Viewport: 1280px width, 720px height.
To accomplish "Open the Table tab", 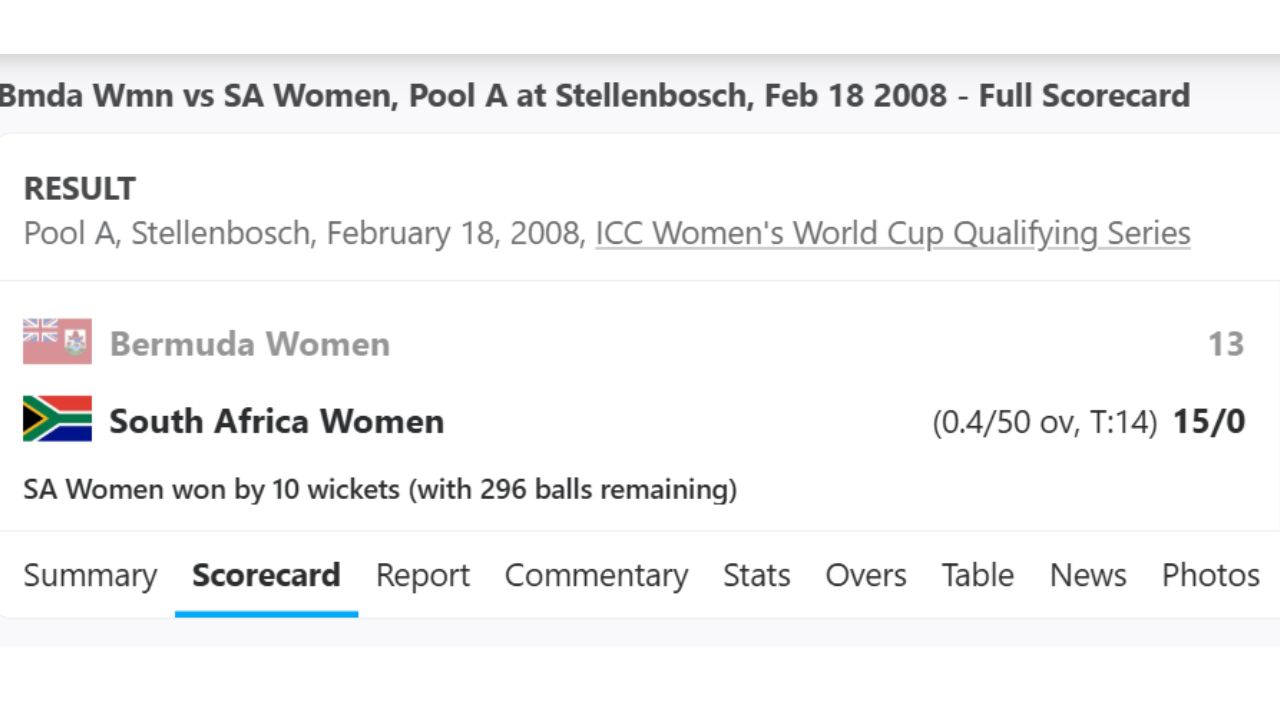I will click(977, 575).
